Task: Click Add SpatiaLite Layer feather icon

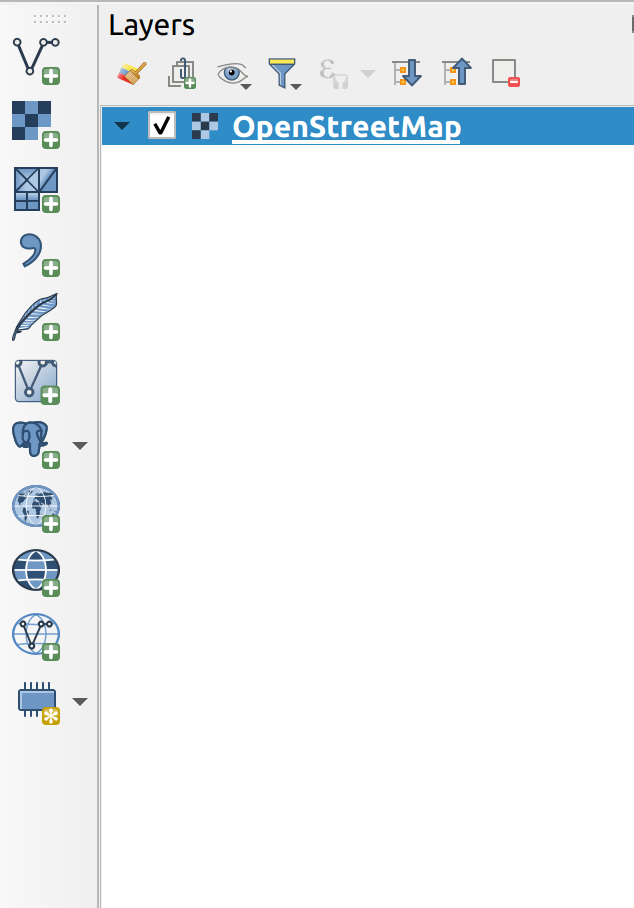Action: click(x=36, y=317)
